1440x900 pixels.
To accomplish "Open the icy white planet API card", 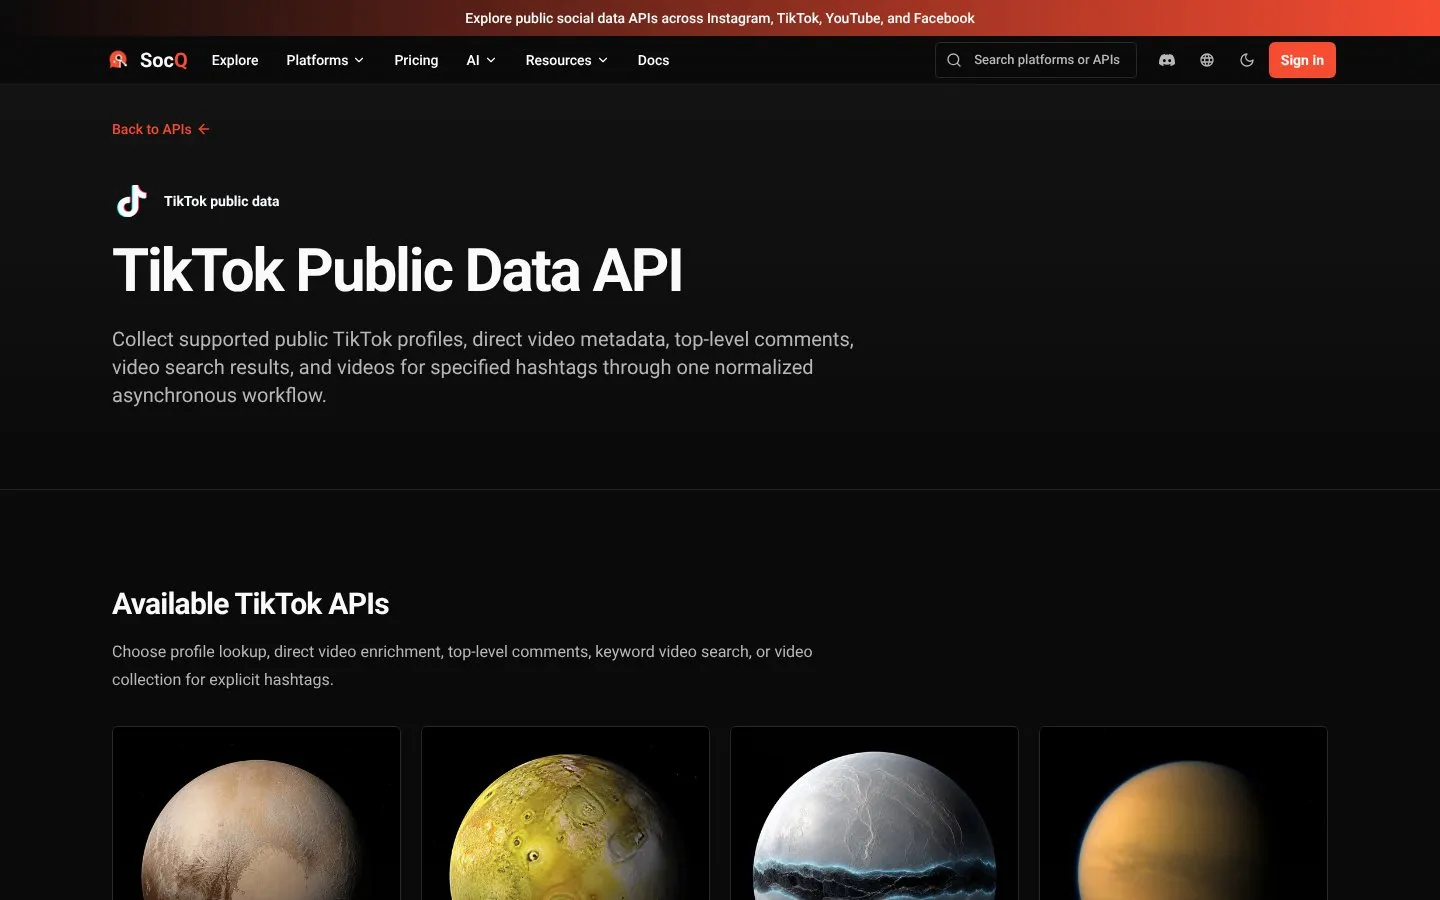I will pyautogui.click(x=874, y=813).
